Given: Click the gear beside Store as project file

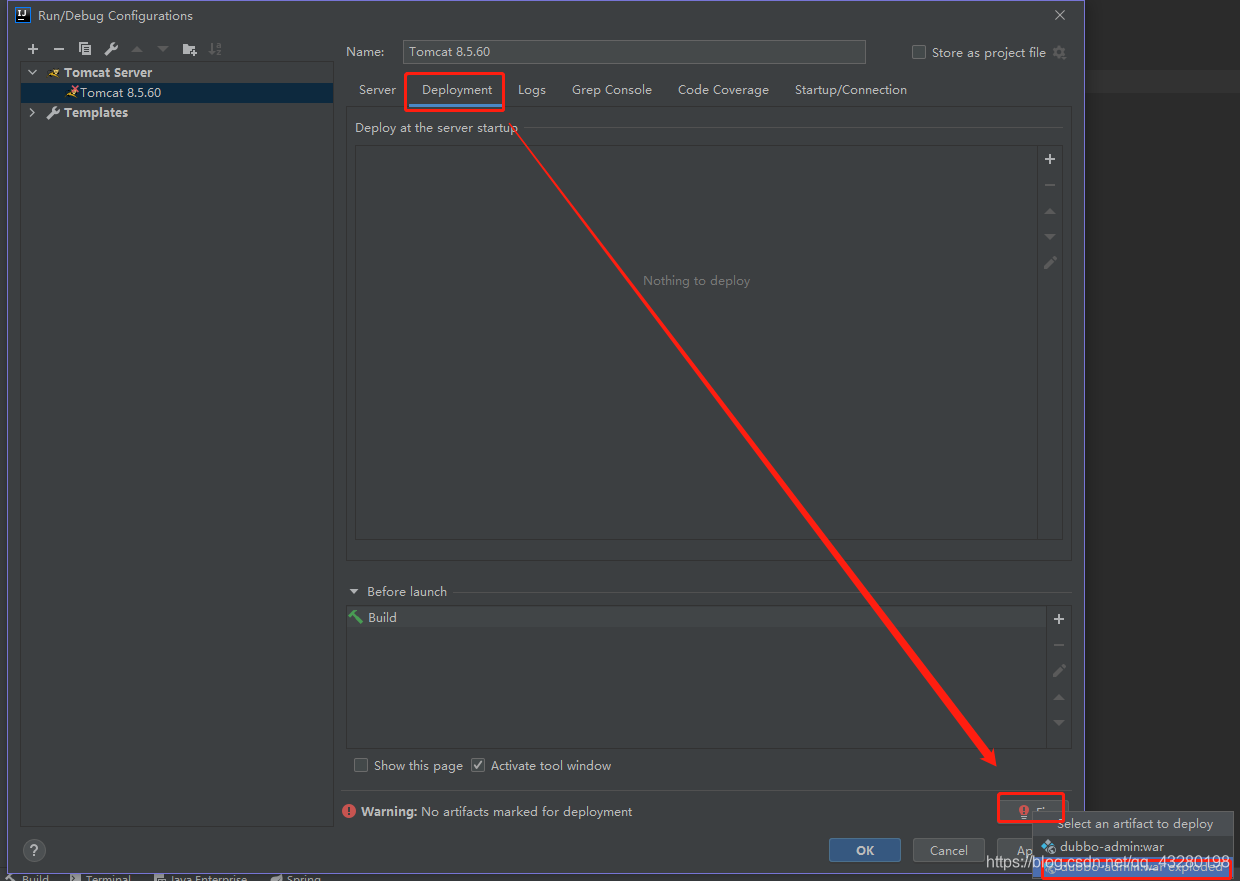Looking at the screenshot, I should (x=1060, y=52).
